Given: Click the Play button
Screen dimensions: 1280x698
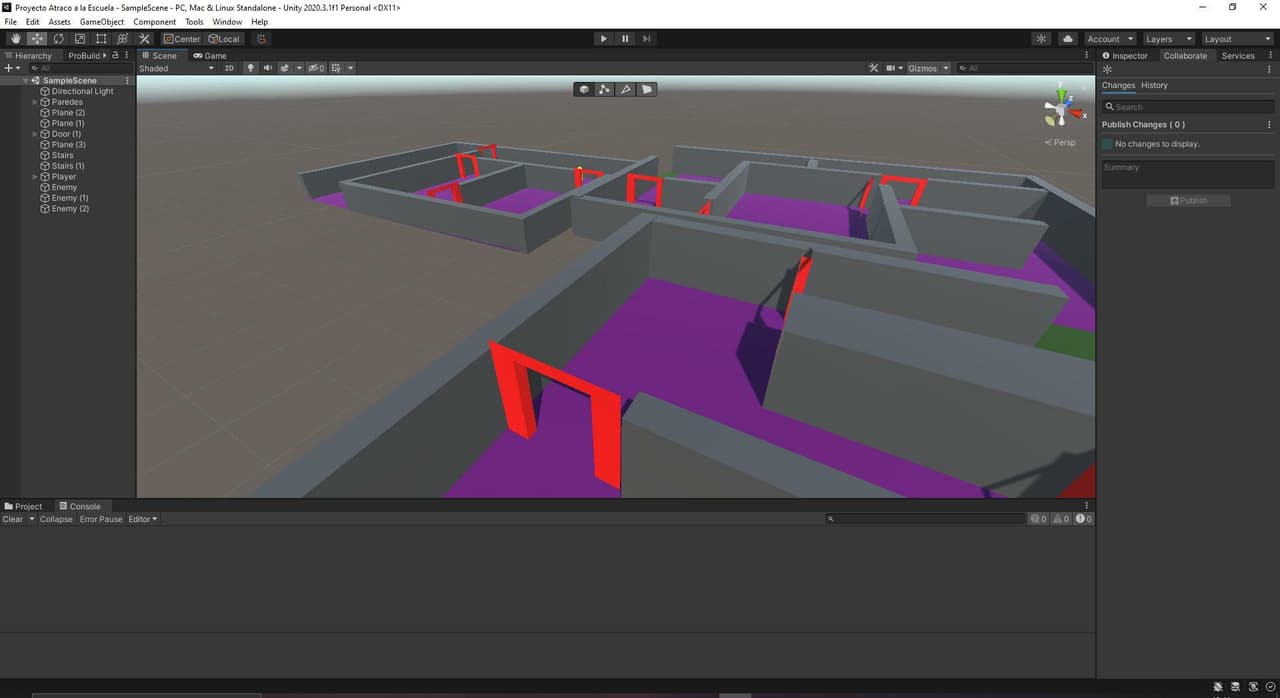Looking at the screenshot, I should coord(603,39).
